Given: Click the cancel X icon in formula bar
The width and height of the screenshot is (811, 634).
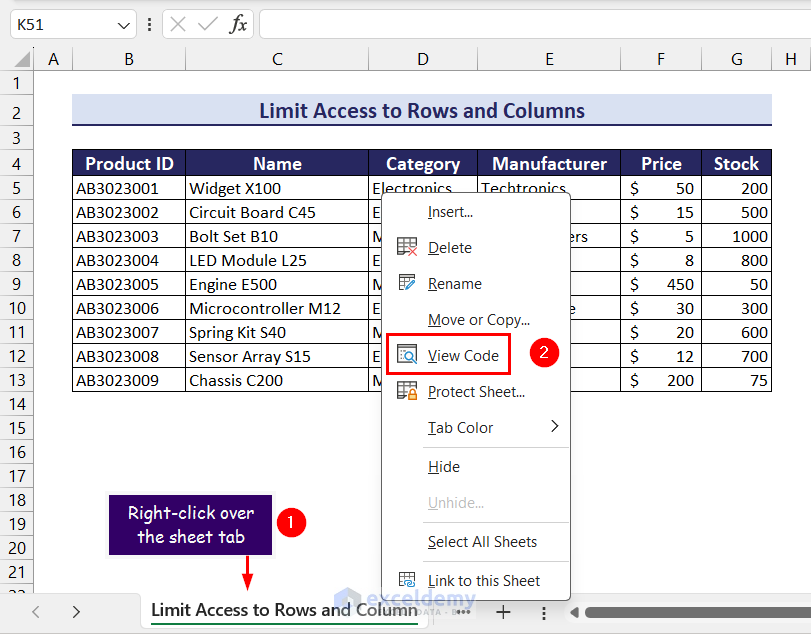Looking at the screenshot, I should click(178, 24).
